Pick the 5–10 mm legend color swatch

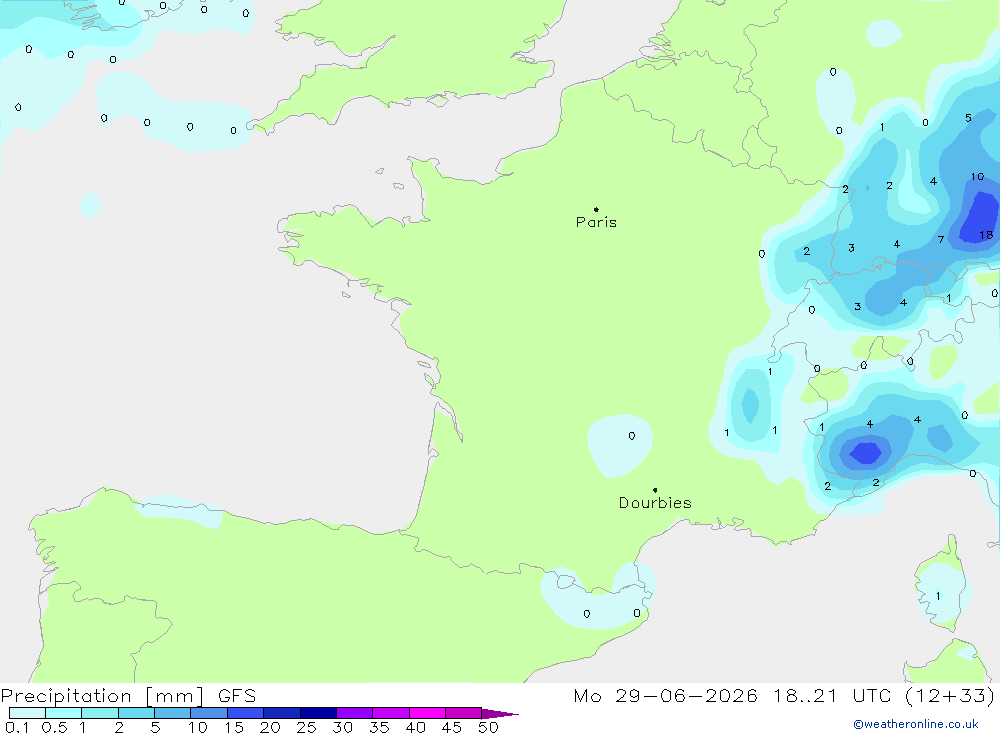click(x=173, y=713)
